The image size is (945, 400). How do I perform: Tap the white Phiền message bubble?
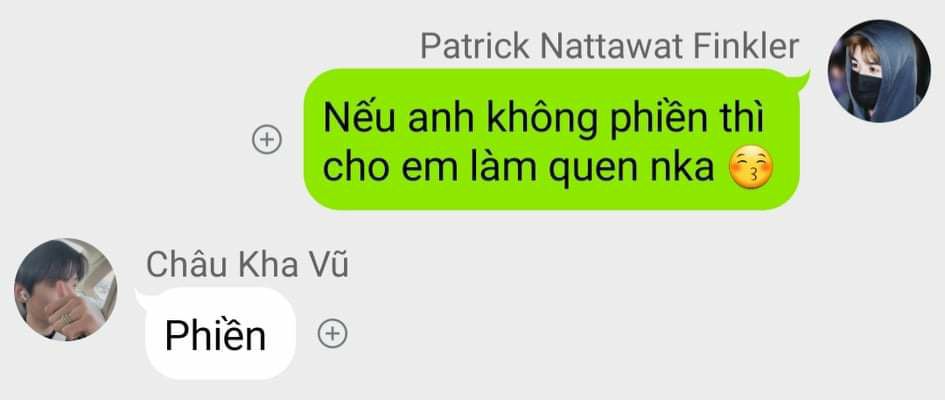pos(221,334)
